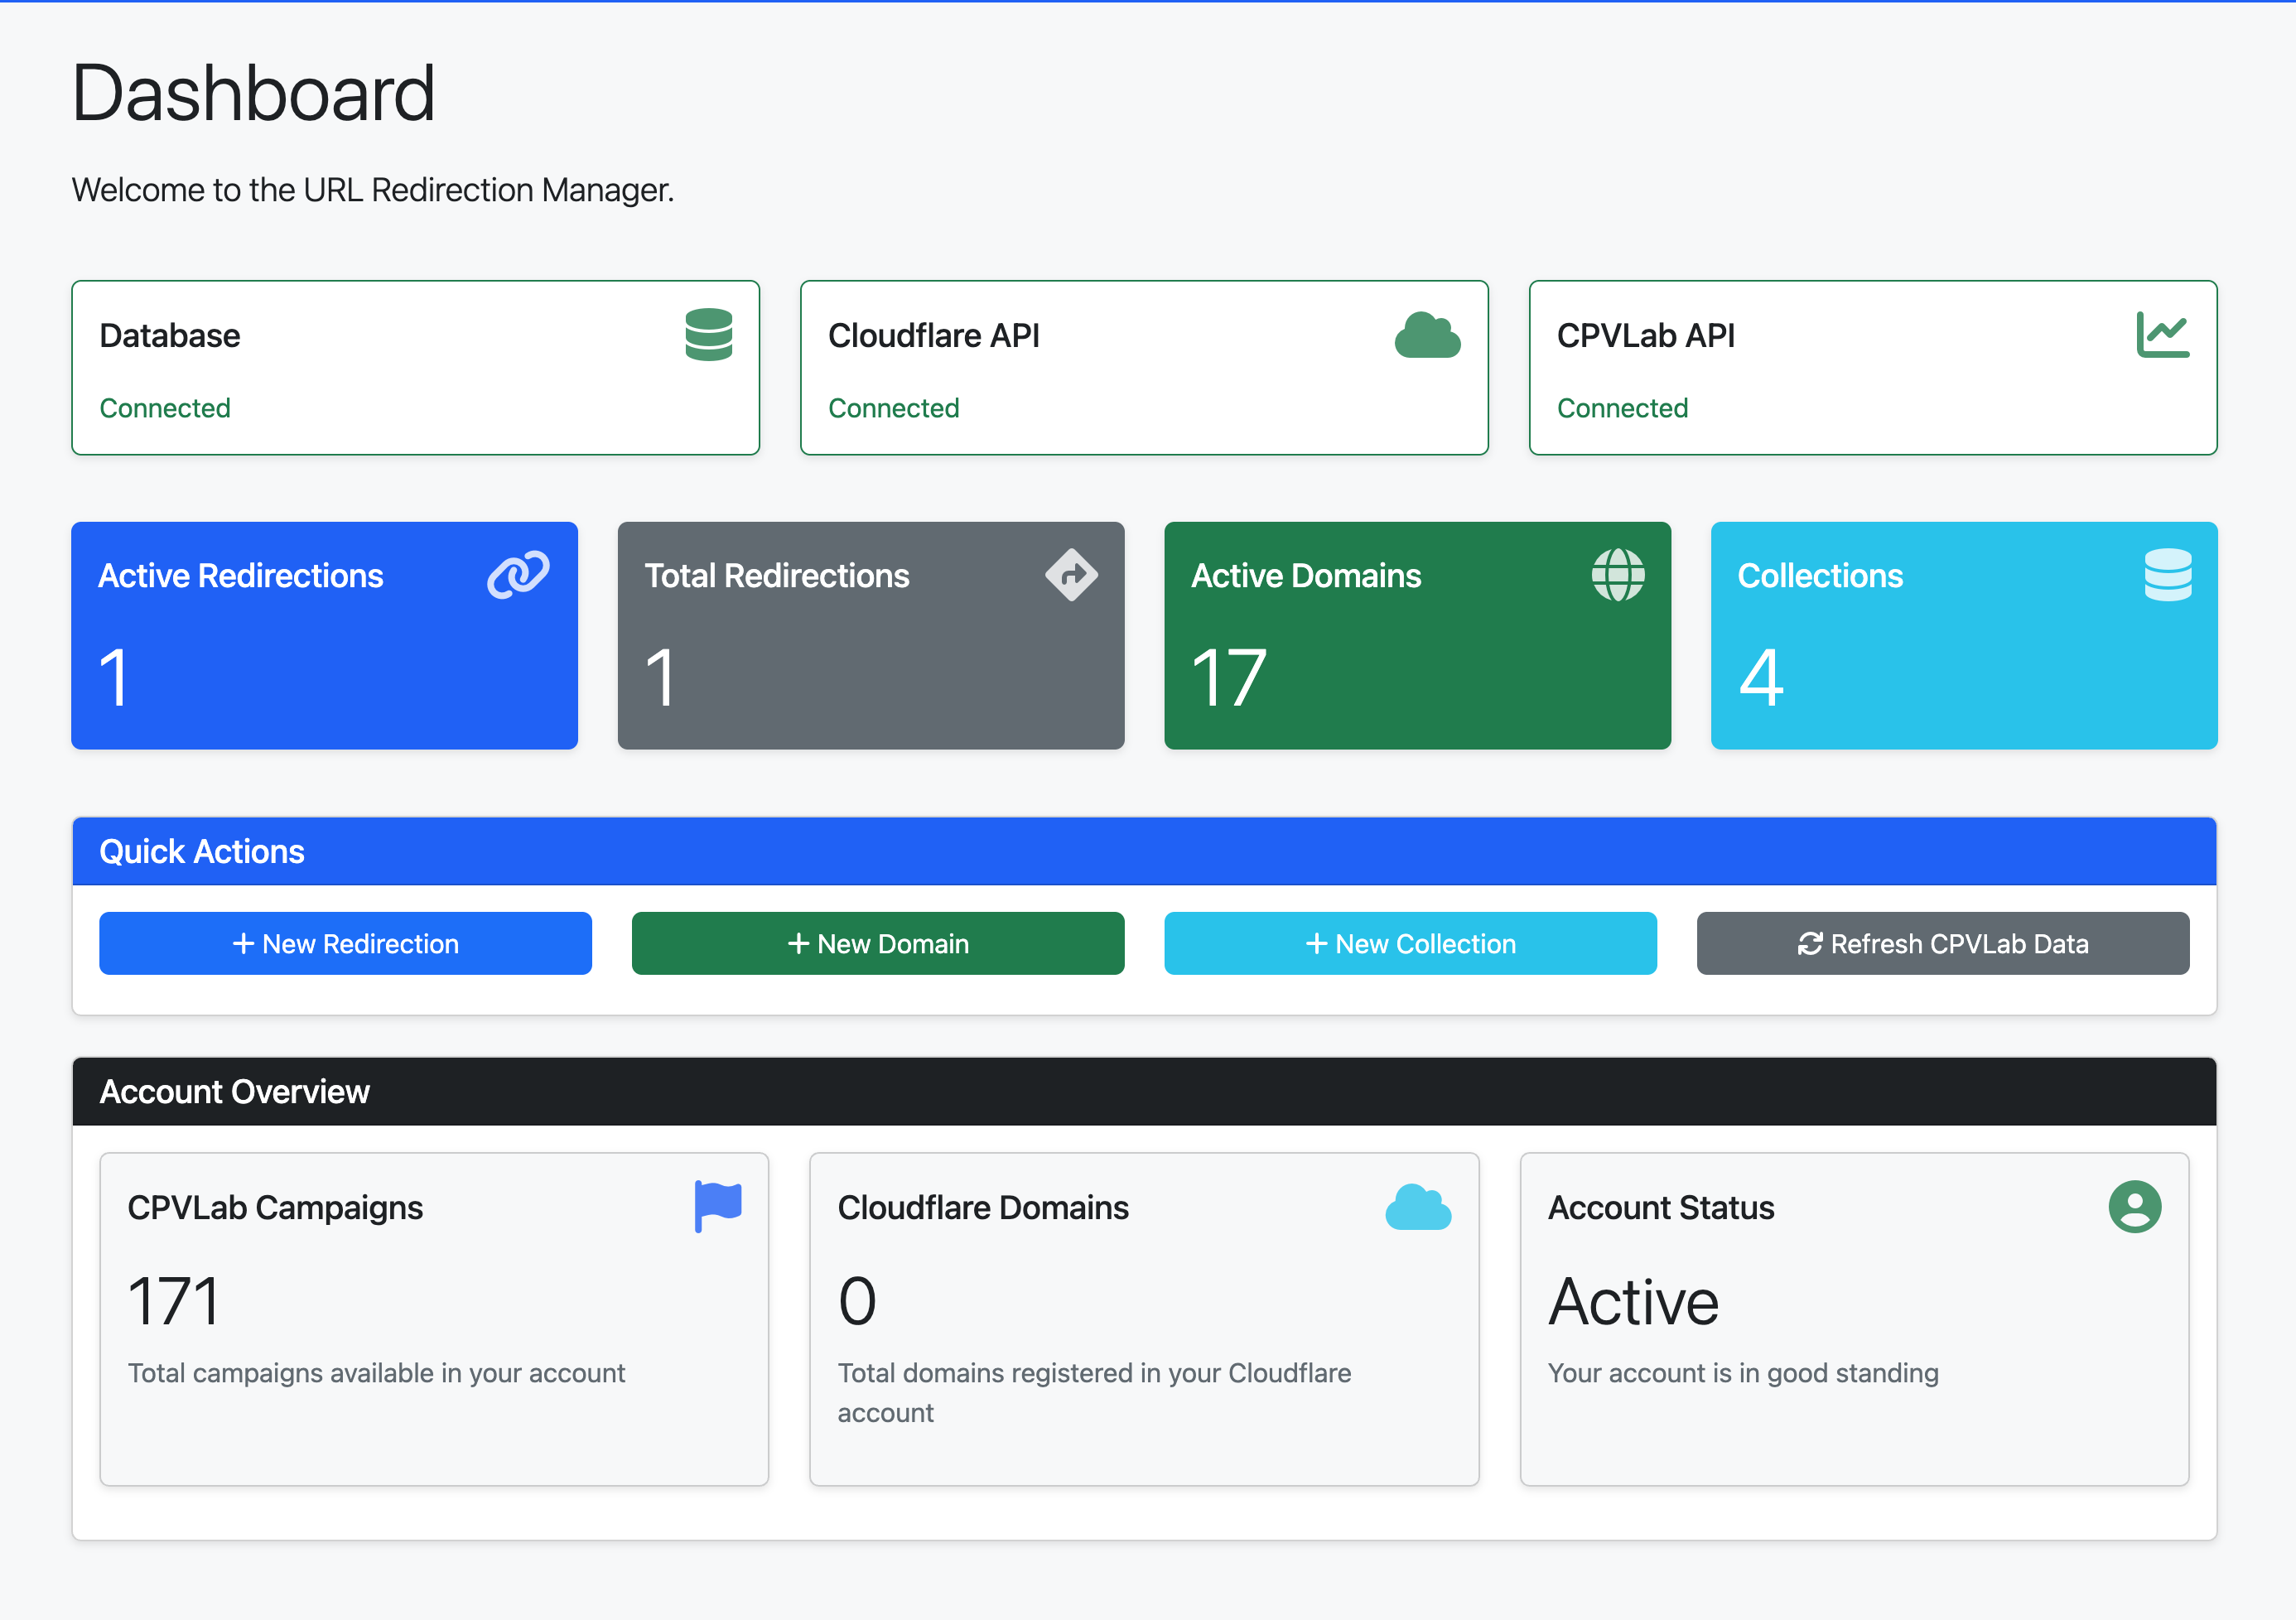Click the Active account status value
The height and width of the screenshot is (1620, 2296).
tap(1633, 1302)
